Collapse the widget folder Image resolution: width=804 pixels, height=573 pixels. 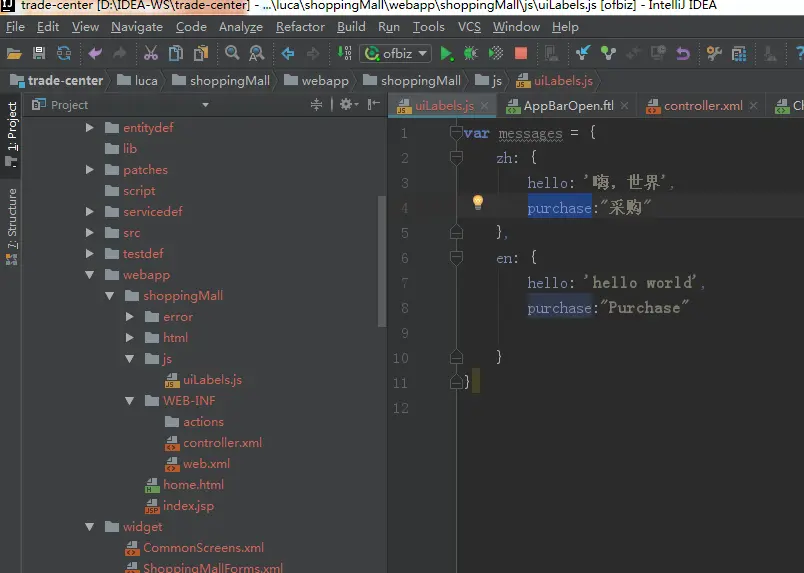click(90, 527)
